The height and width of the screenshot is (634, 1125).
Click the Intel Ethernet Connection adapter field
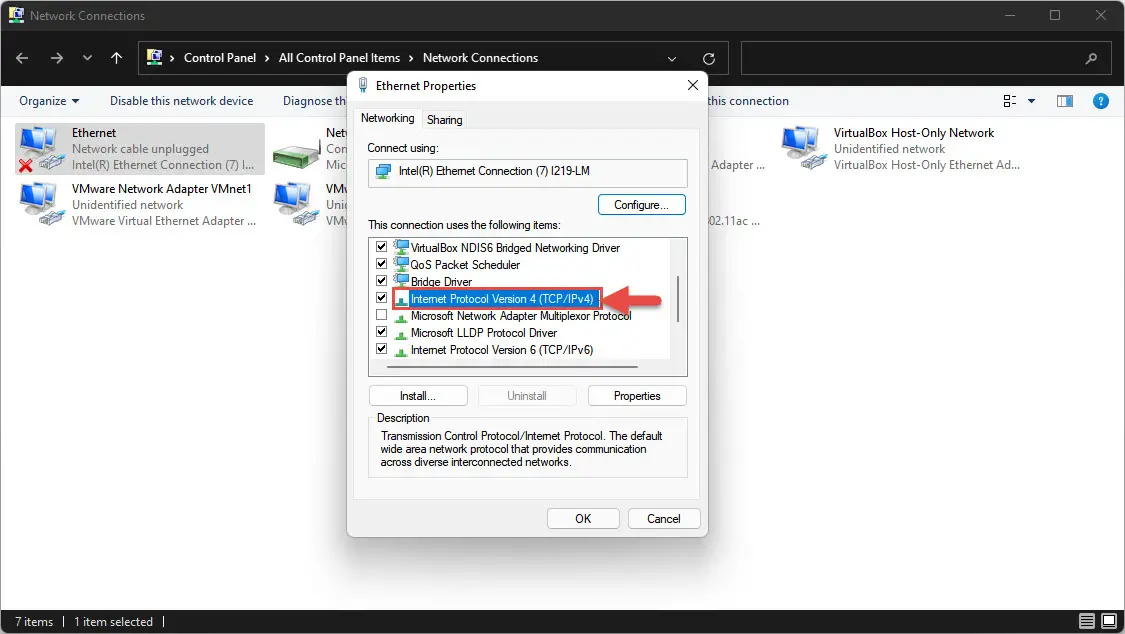[x=527, y=173]
